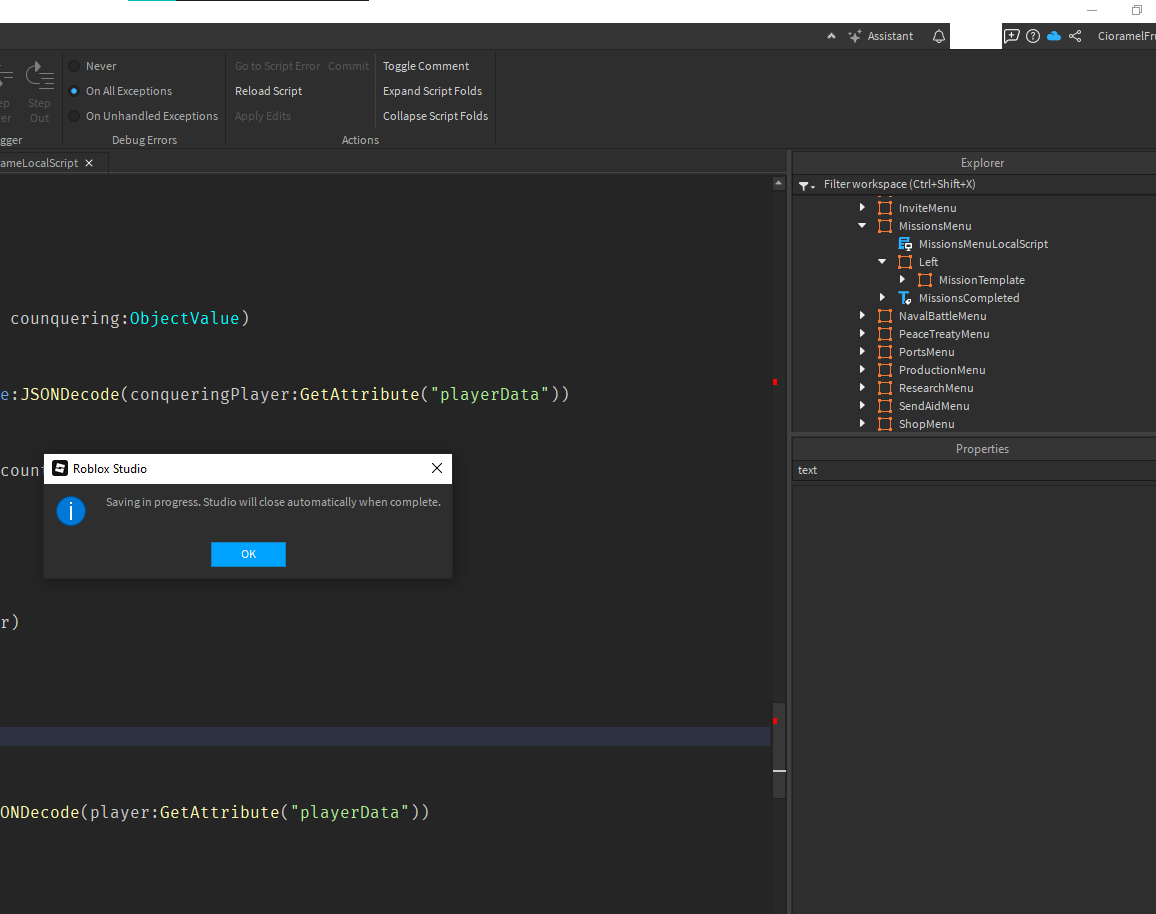This screenshot has height=914, width=1156.
Task: Open the feedback chat icon
Action: (x=1012, y=36)
